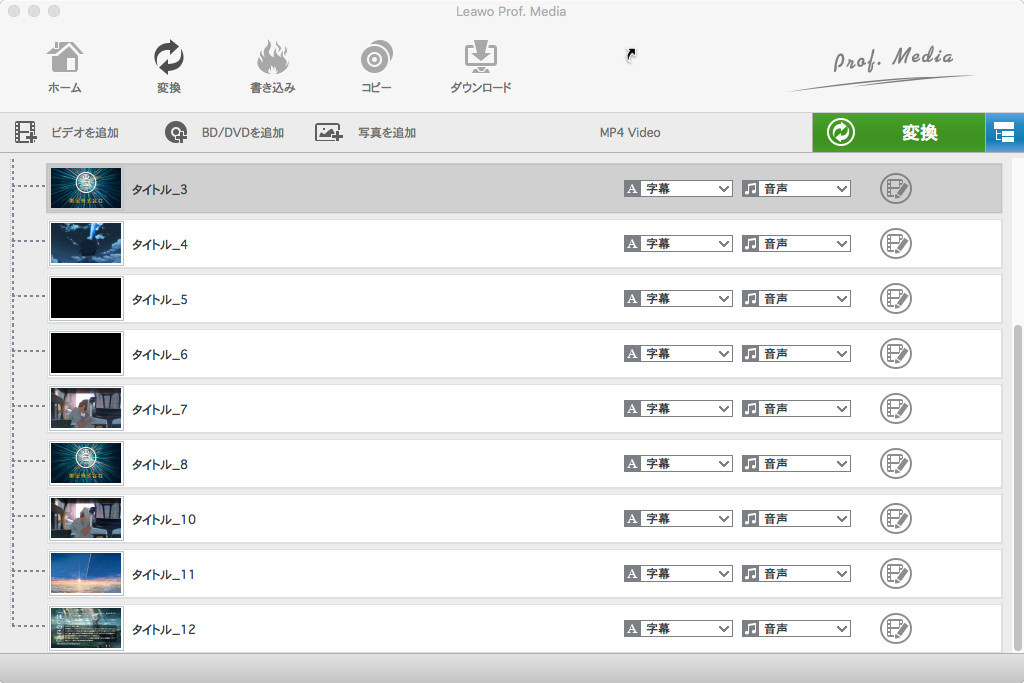Click the タイトル_12 title text
Screen dimensions: 1024x683
(x=164, y=629)
